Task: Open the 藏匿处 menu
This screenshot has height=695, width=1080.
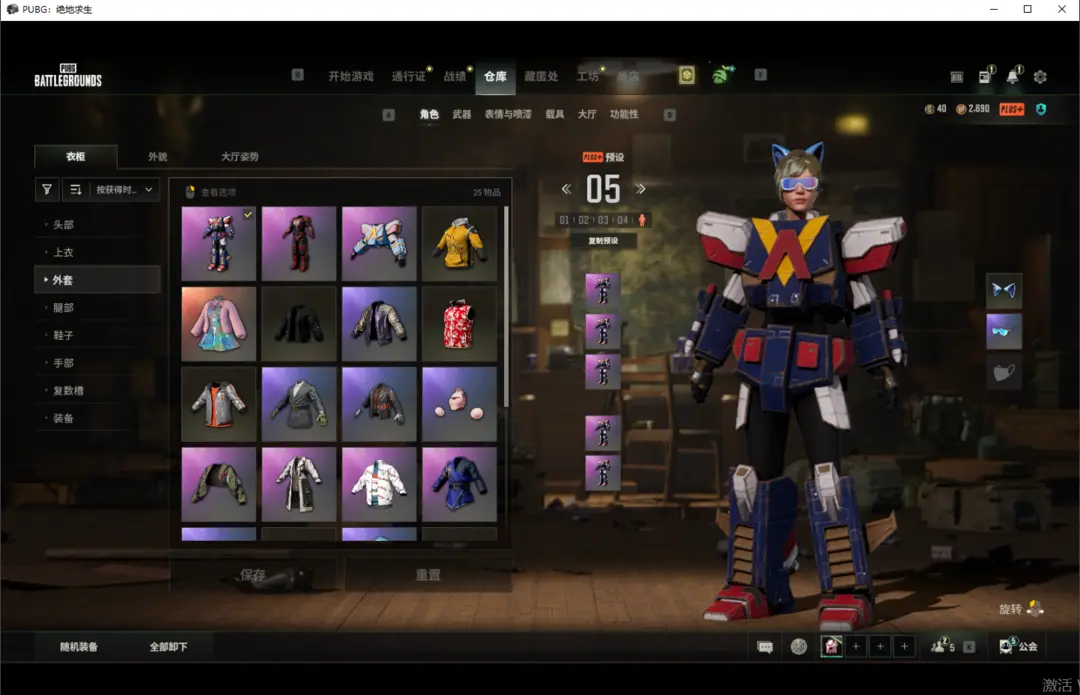Action: pos(541,76)
